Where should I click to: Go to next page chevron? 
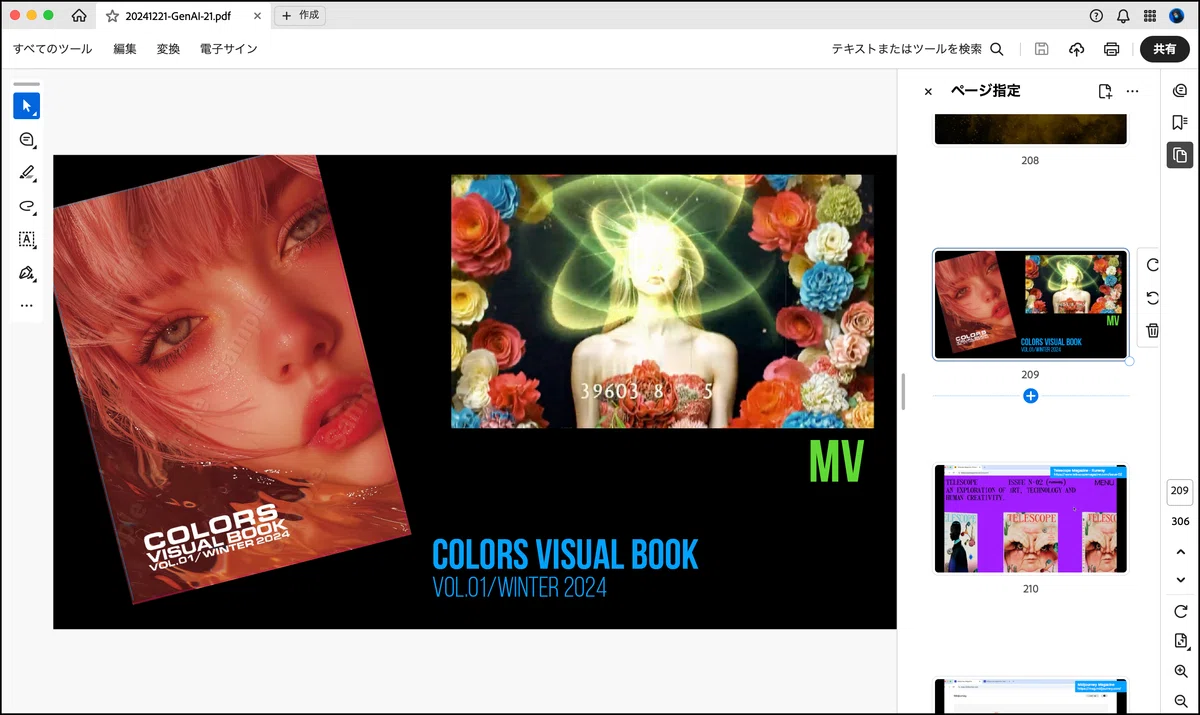pos(1180,580)
